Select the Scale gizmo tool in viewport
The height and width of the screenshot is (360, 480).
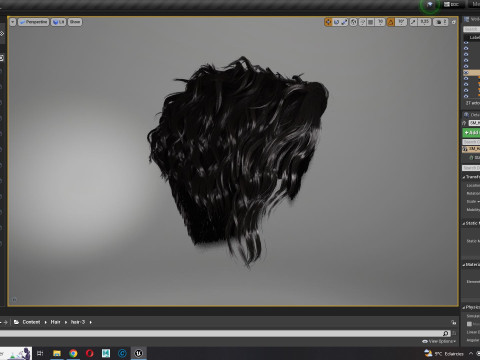click(344, 22)
